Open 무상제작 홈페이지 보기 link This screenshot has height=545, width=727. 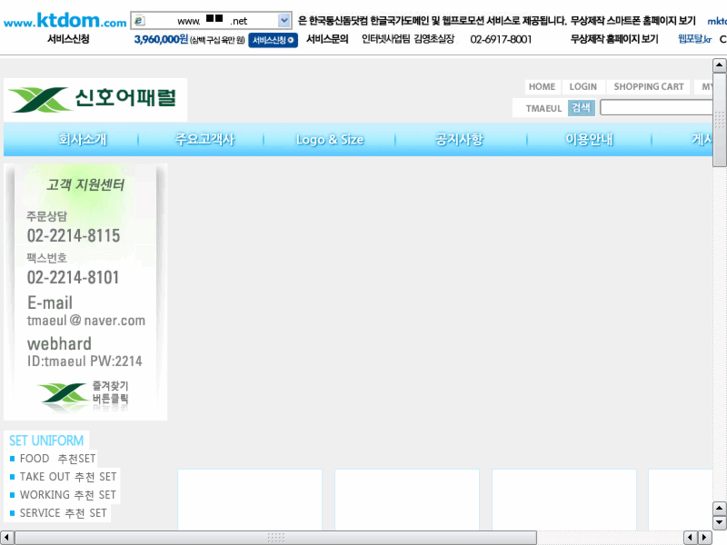[x=614, y=39]
